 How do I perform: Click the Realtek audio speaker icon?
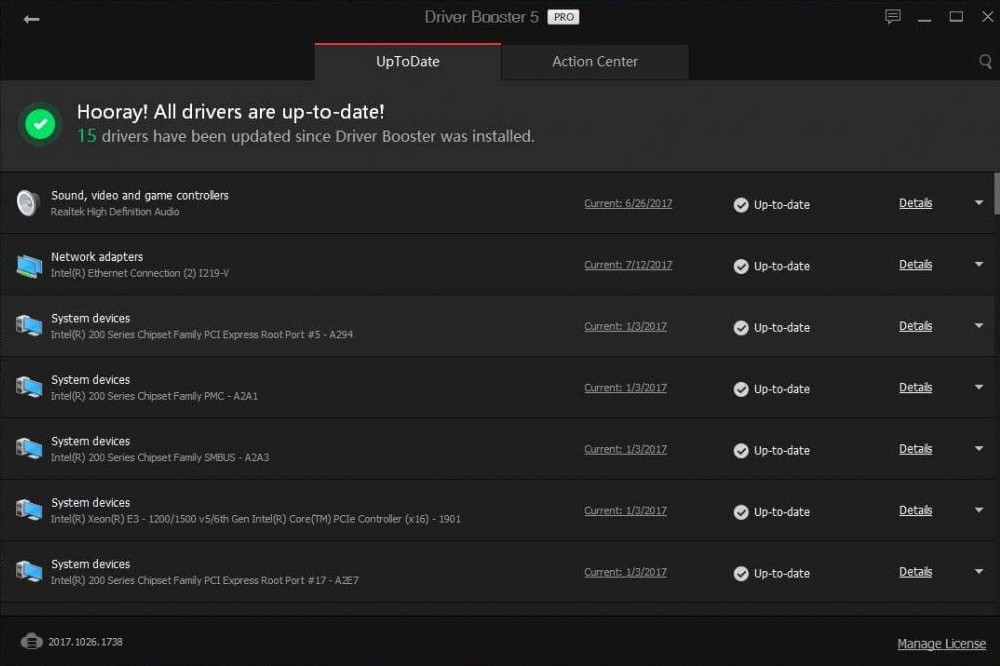click(x=28, y=203)
